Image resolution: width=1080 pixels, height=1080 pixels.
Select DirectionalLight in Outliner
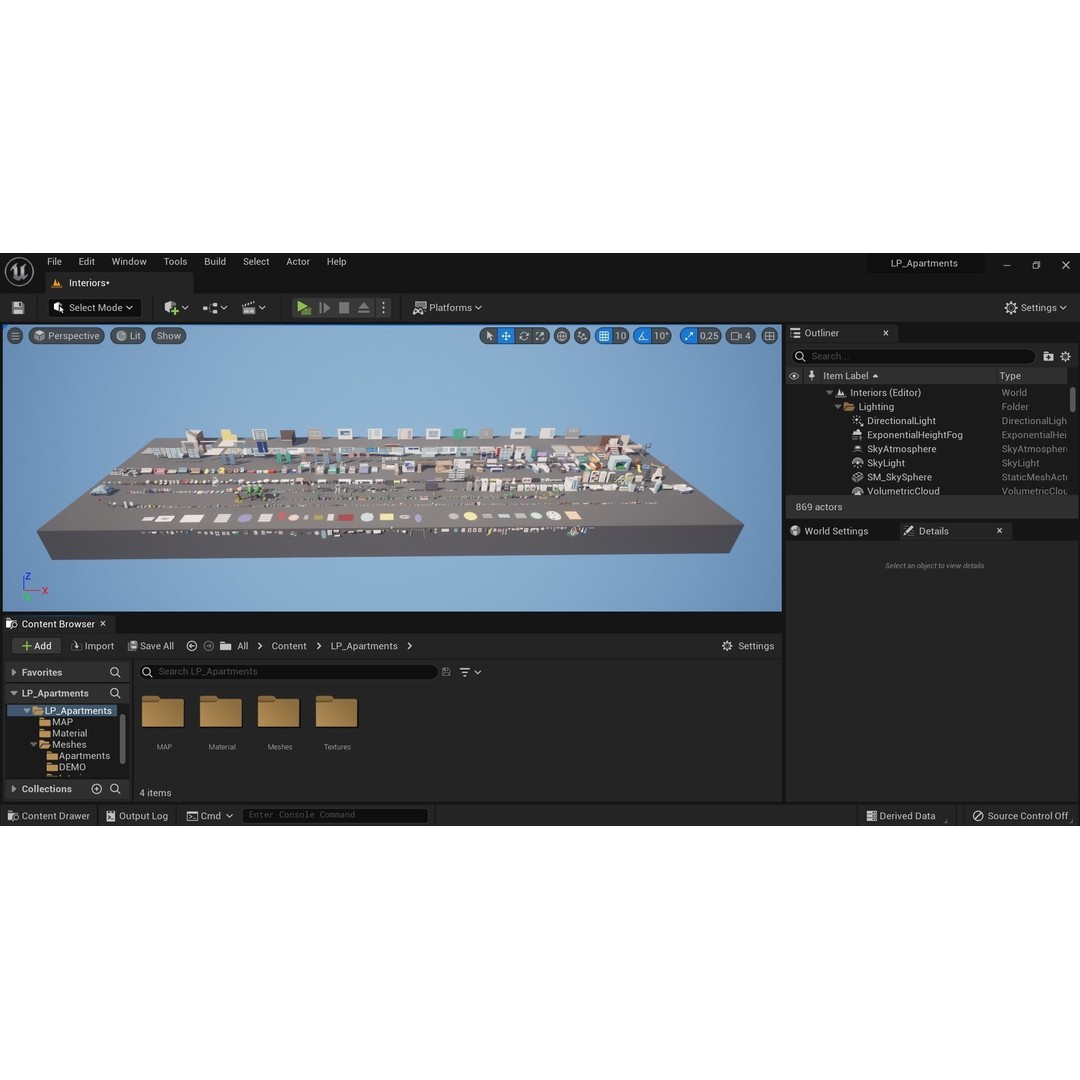tap(901, 421)
